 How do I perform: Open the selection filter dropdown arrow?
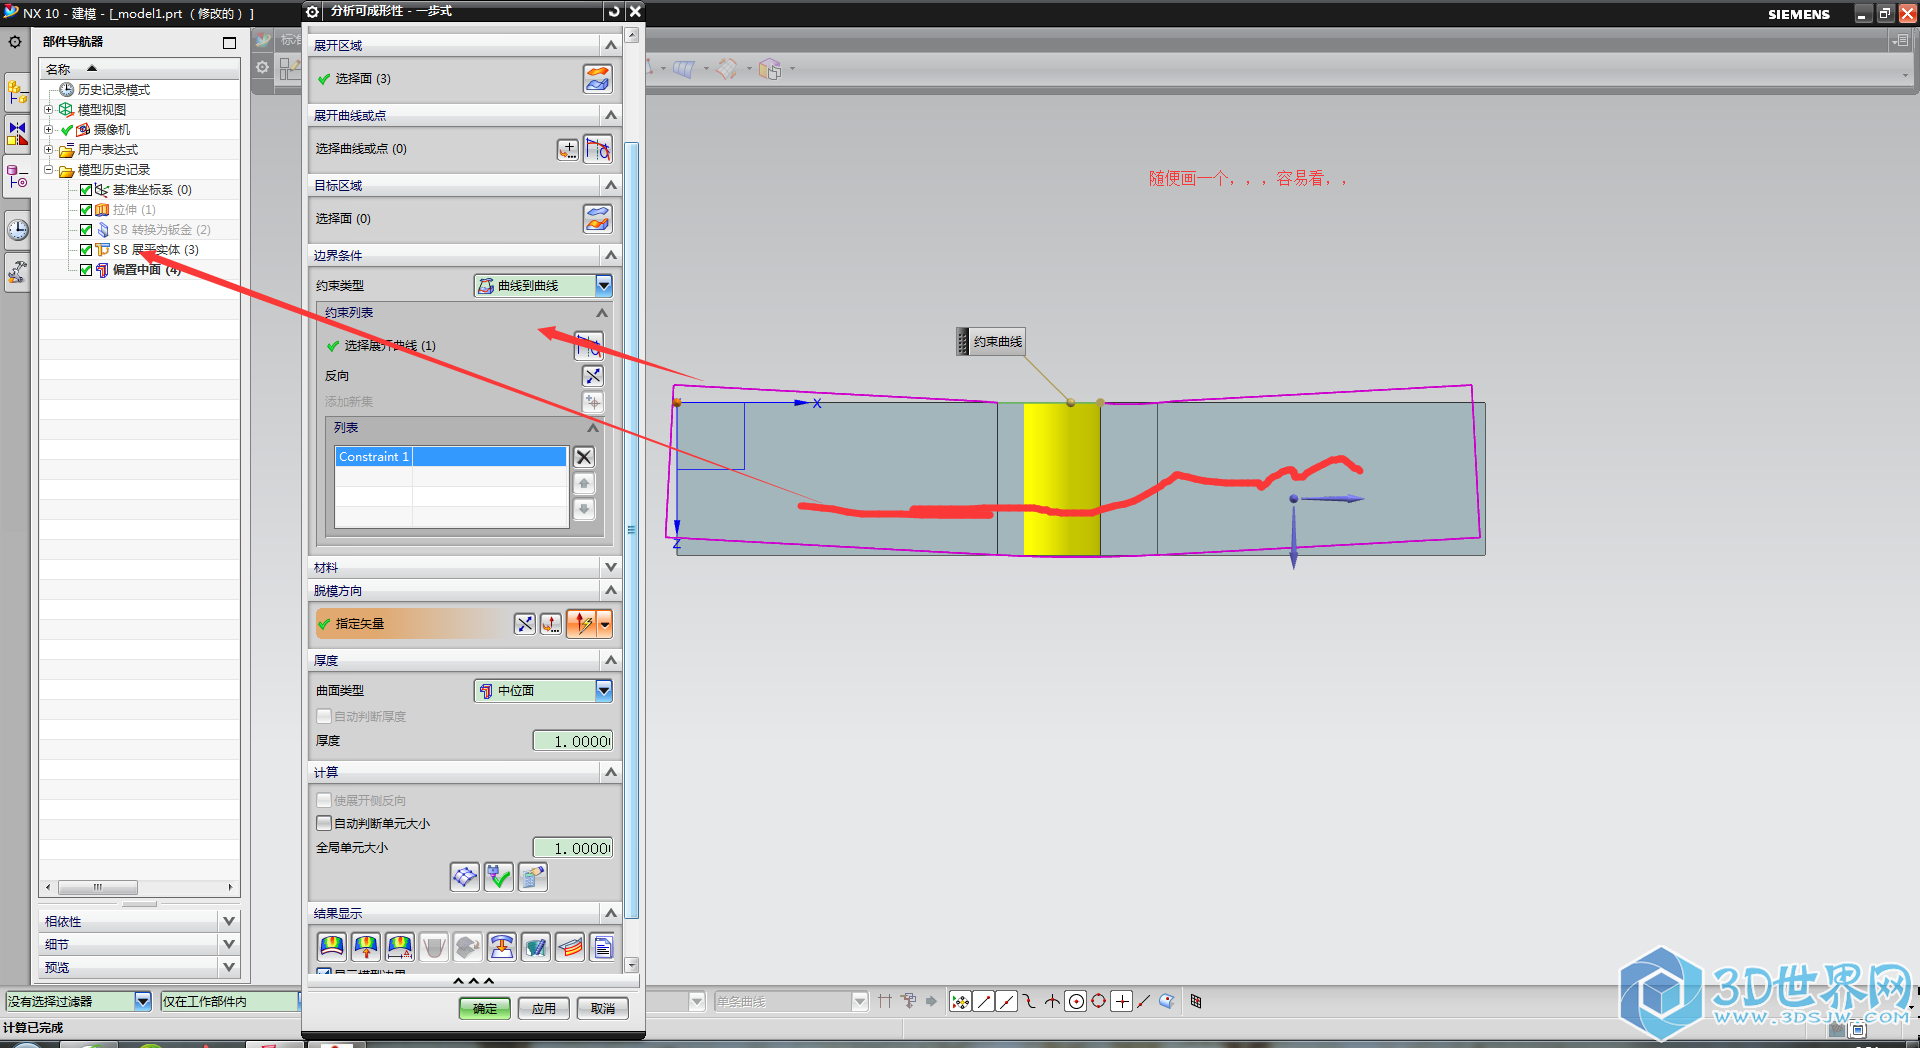143,1001
